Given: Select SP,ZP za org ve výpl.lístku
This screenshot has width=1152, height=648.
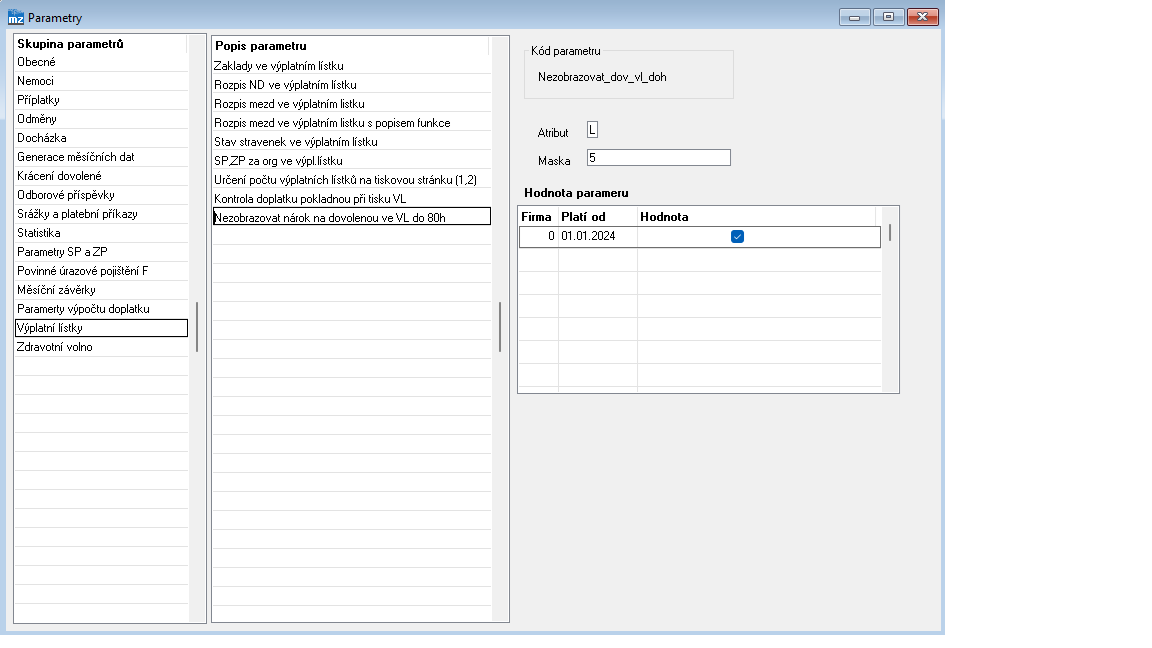Looking at the screenshot, I should point(352,162).
